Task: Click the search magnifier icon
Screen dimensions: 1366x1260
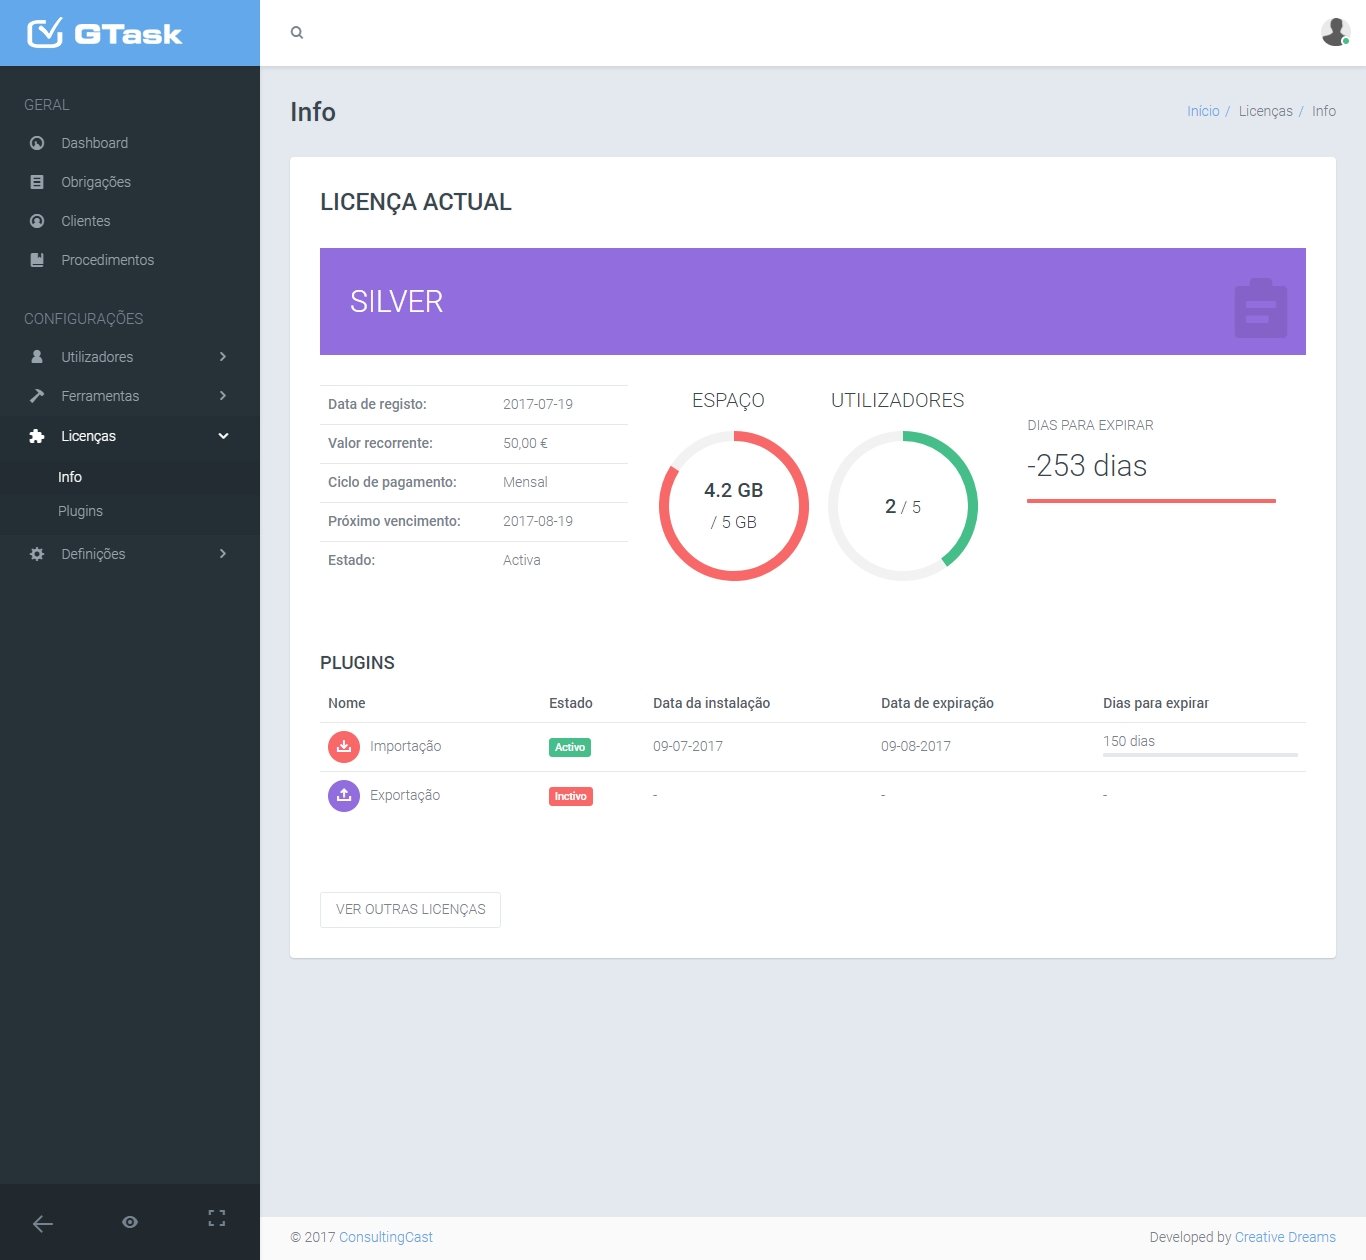Action: click(x=297, y=33)
